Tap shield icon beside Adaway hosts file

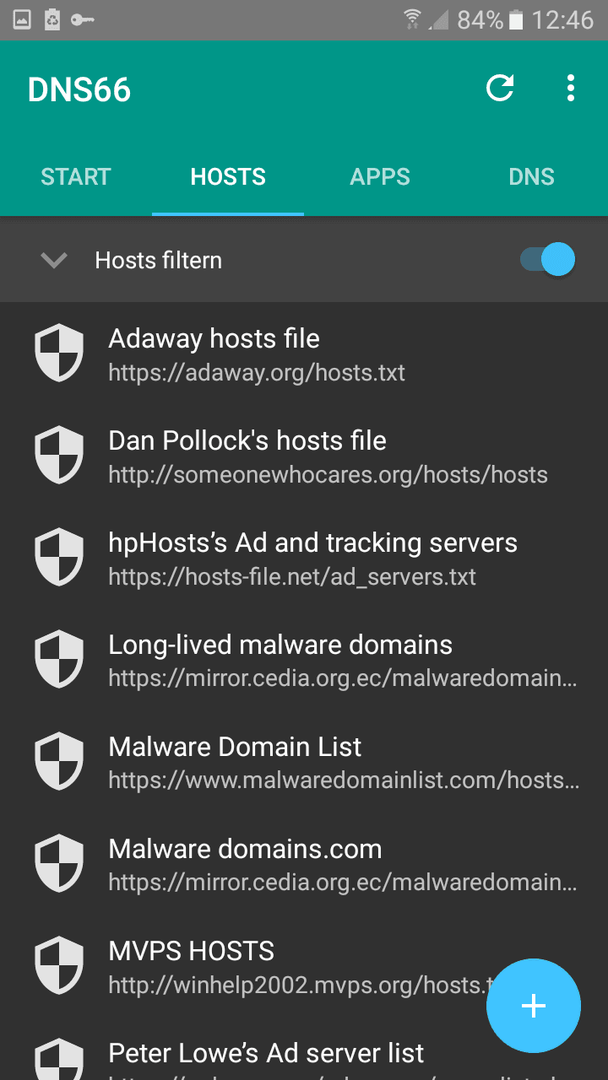(59, 353)
